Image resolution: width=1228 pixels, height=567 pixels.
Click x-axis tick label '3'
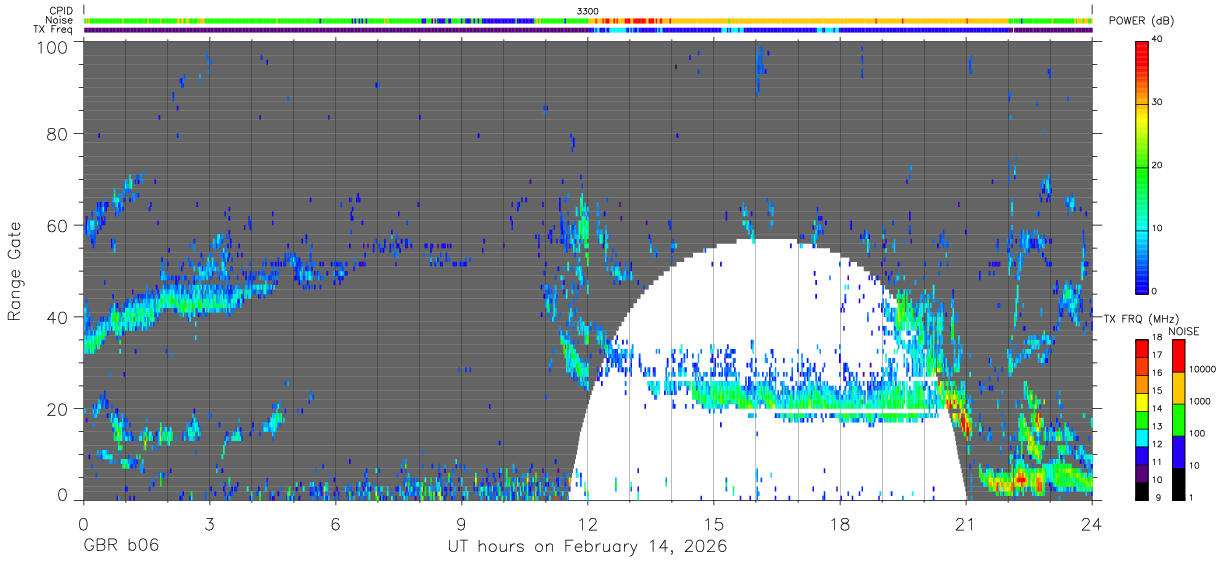[210, 523]
